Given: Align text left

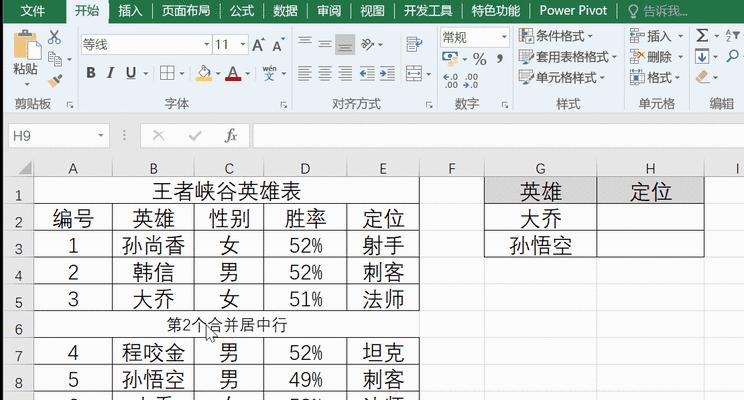Looking at the screenshot, I should (x=305, y=74).
